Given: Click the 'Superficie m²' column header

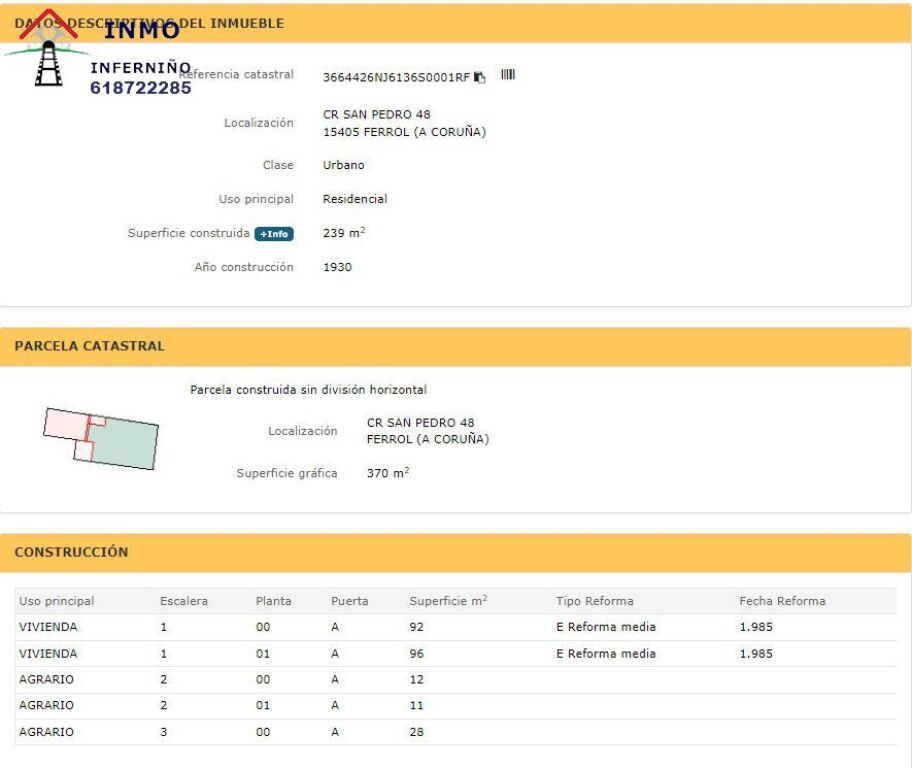Looking at the screenshot, I should [448, 601].
